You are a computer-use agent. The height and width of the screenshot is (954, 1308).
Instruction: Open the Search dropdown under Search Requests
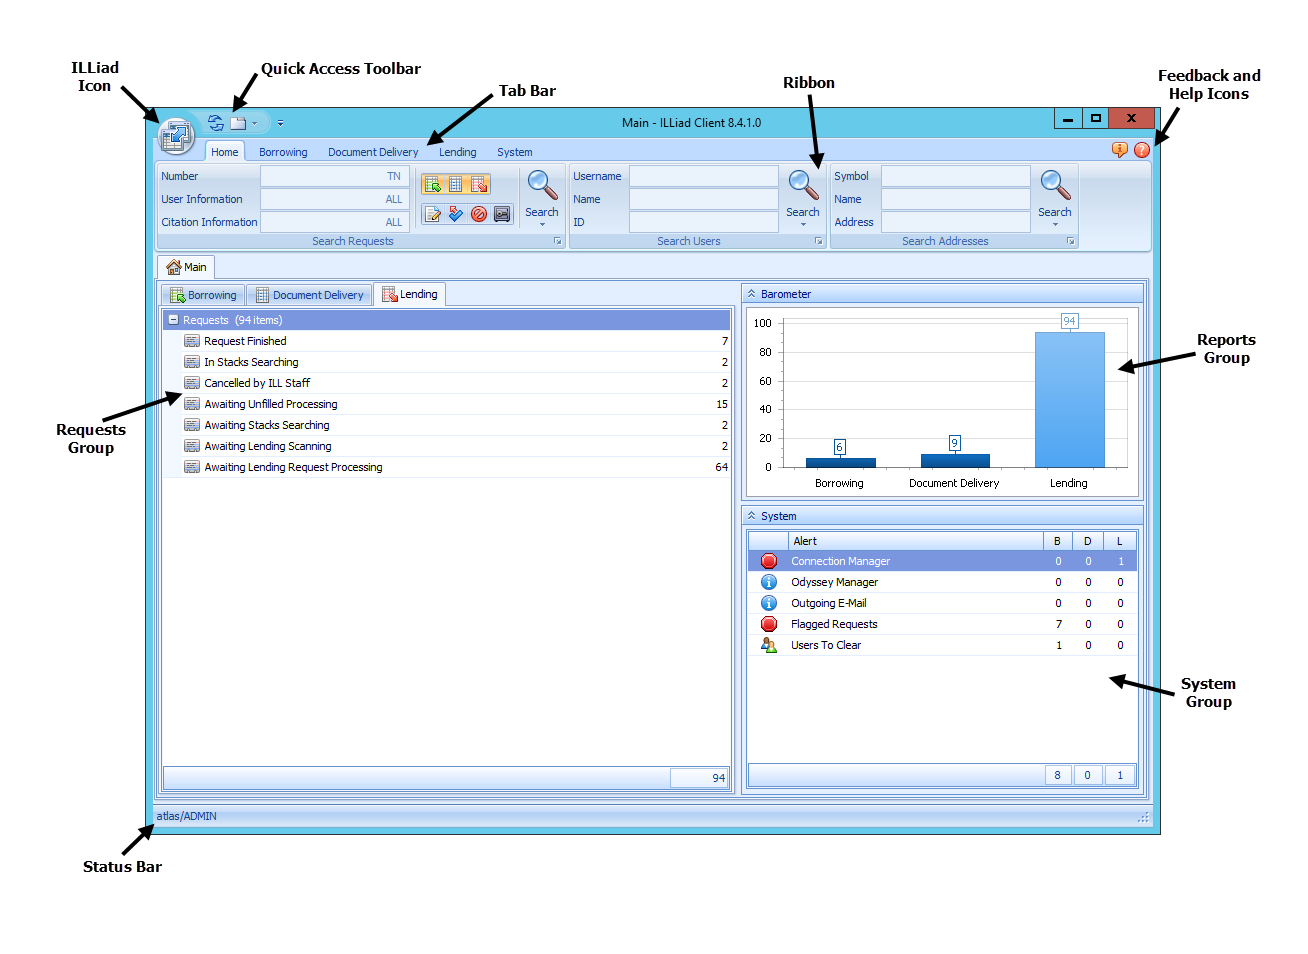(541, 225)
